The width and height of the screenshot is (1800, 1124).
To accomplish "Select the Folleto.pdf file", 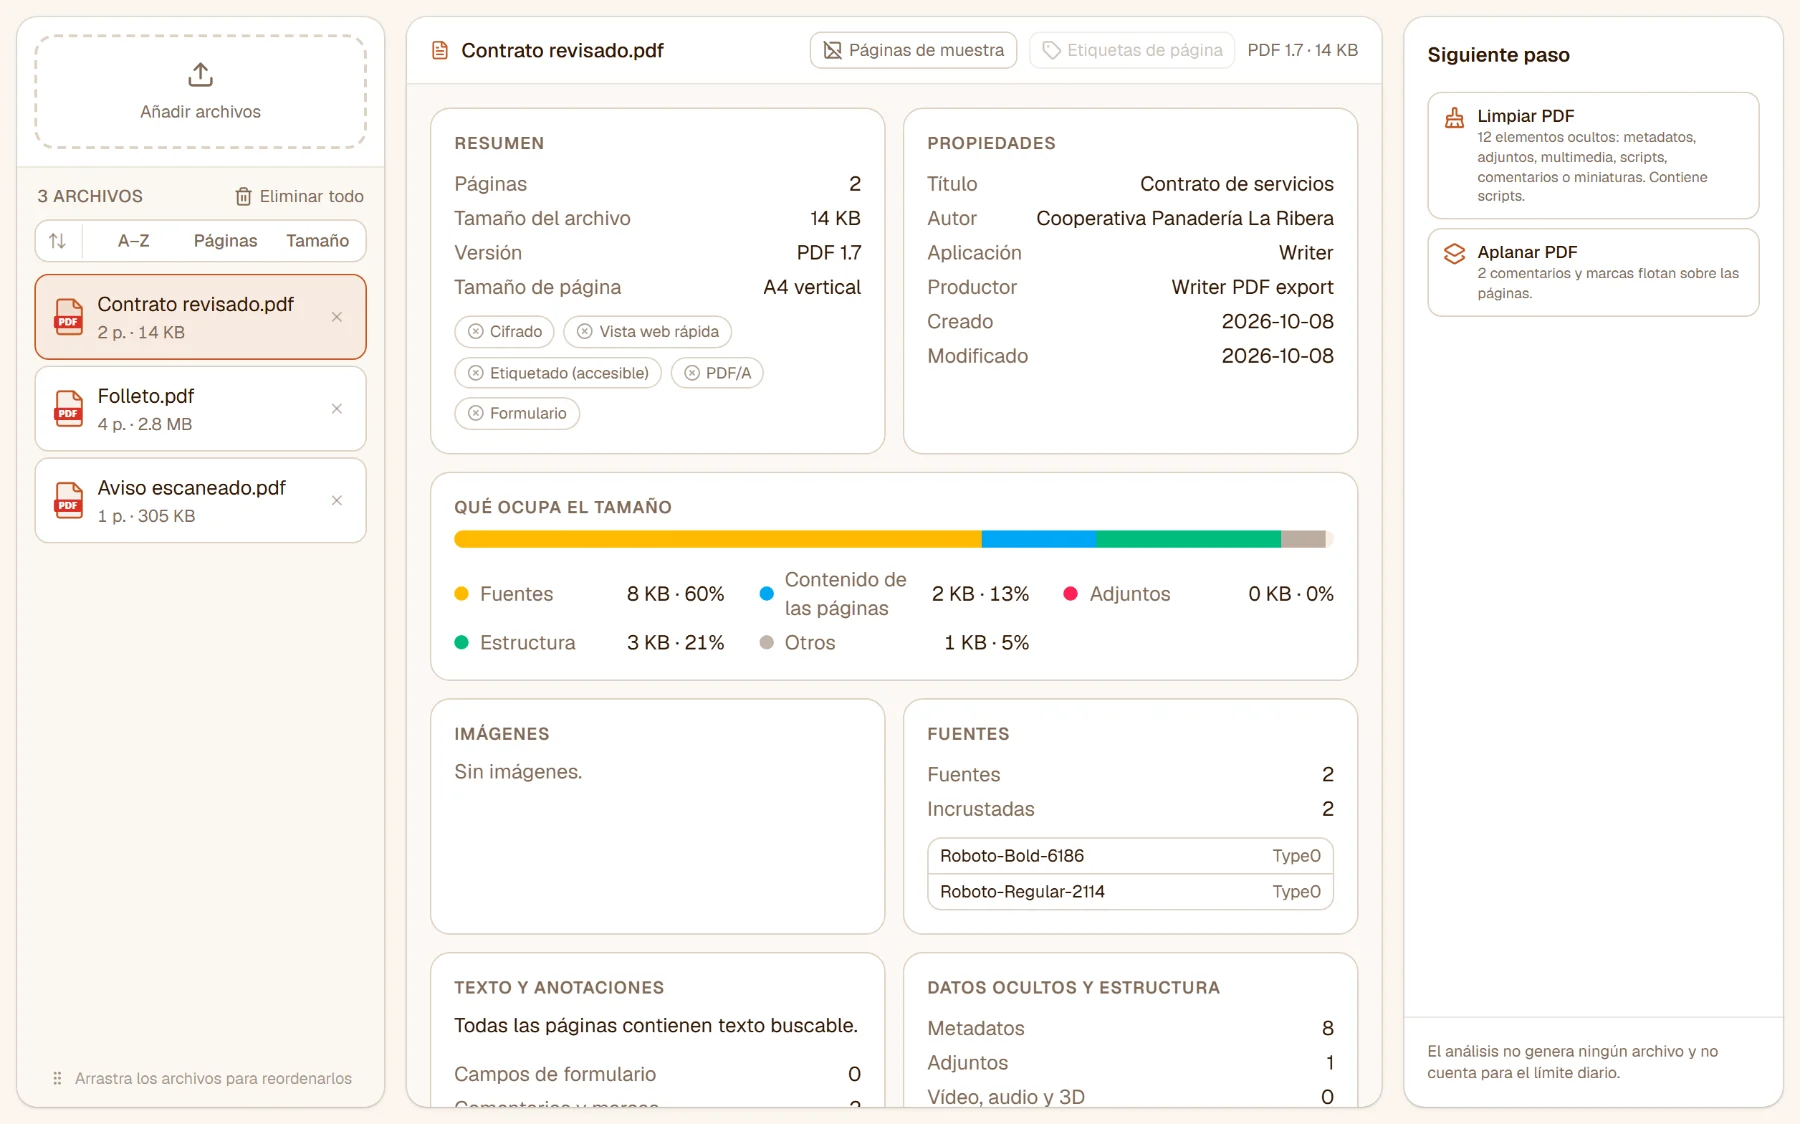I will (x=200, y=409).
